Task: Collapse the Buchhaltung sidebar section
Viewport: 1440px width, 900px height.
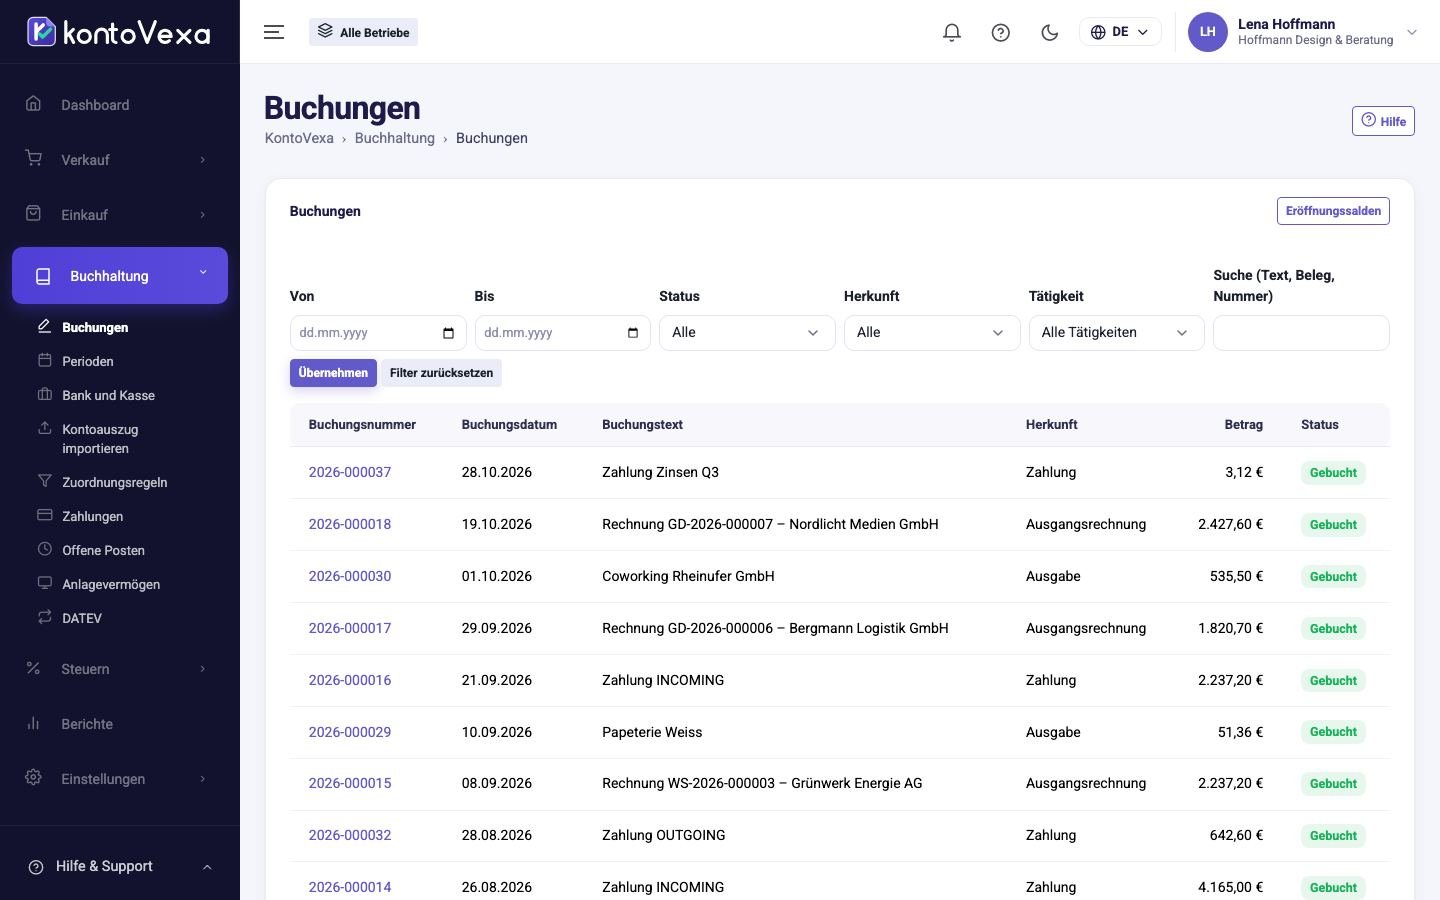Action: [x=120, y=276]
